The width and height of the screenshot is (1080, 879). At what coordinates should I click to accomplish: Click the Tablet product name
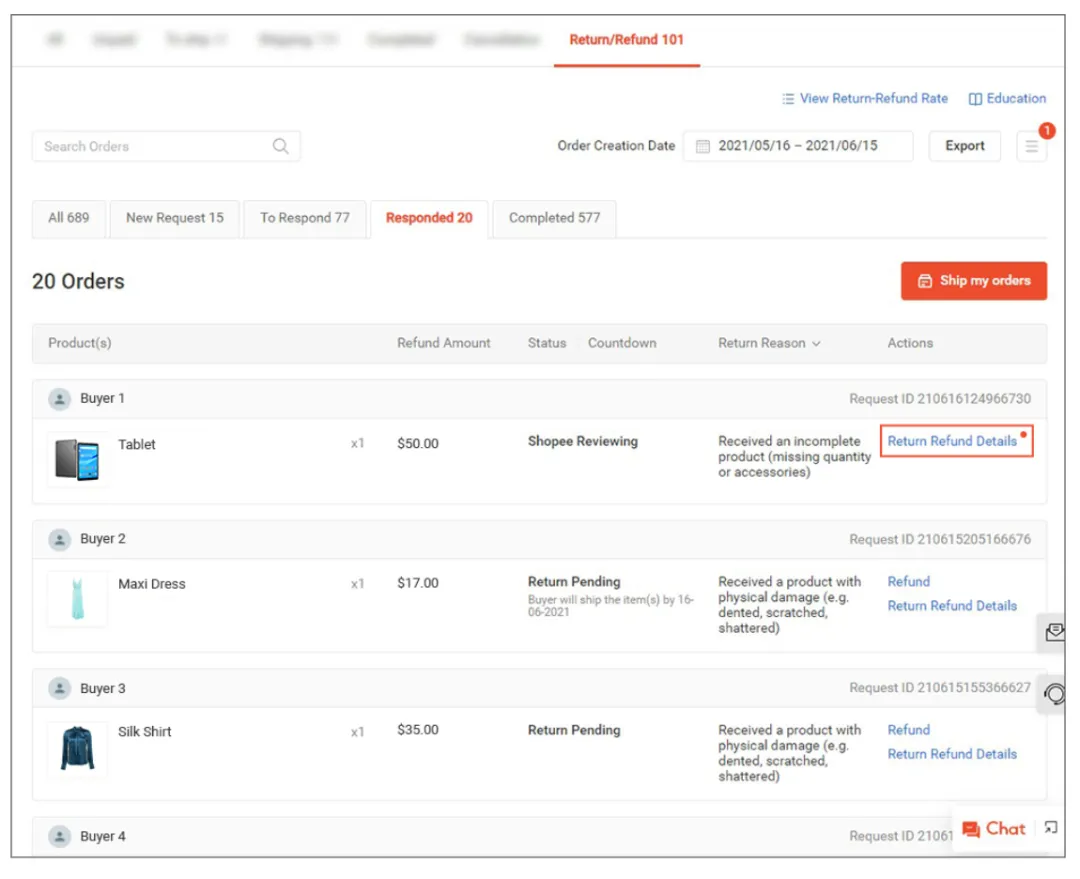point(136,445)
